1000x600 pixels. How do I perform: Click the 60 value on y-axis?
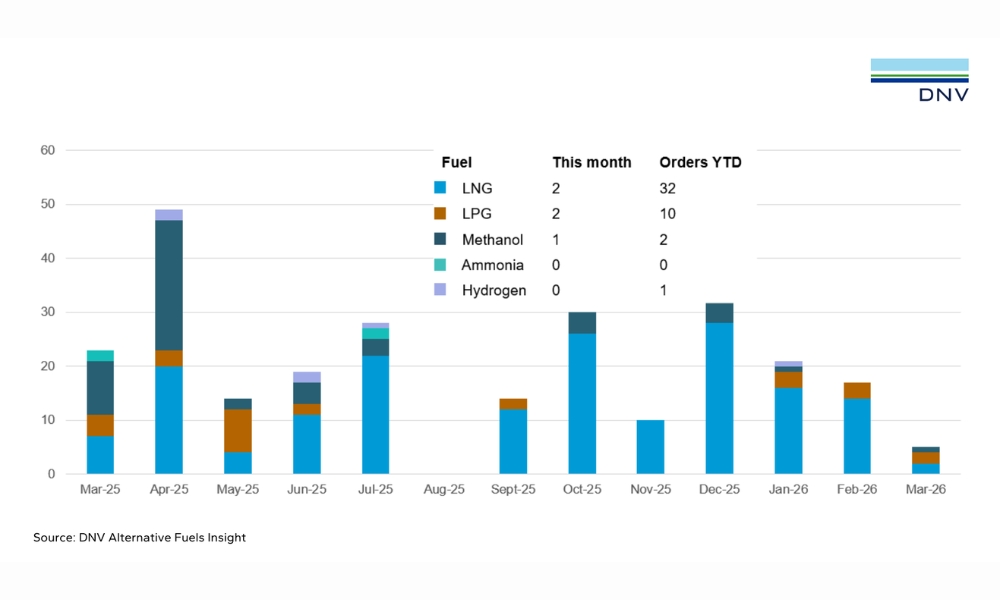[46, 151]
